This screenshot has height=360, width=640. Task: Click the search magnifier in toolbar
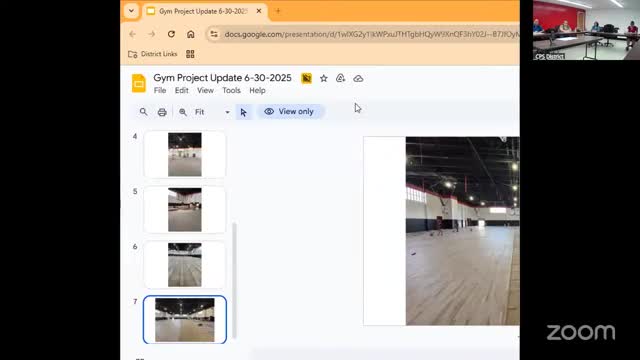[x=143, y=112]
